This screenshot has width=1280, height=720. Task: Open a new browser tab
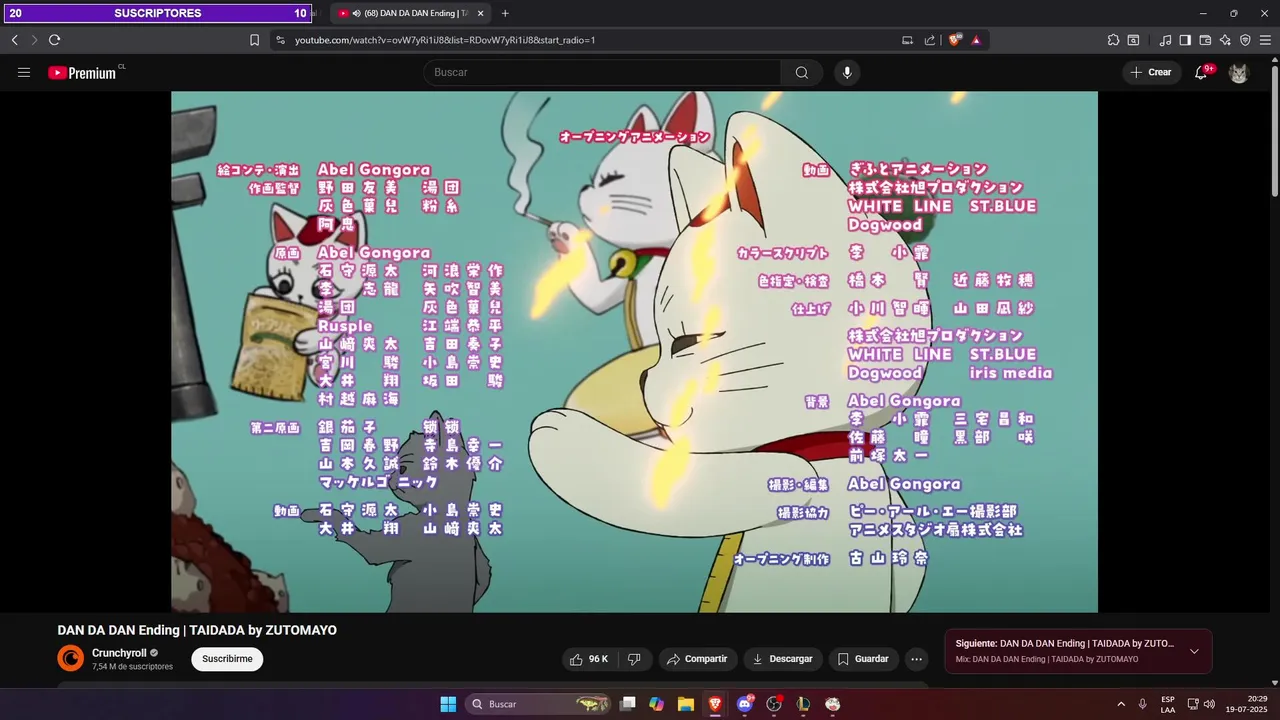[x=505, y=13]
